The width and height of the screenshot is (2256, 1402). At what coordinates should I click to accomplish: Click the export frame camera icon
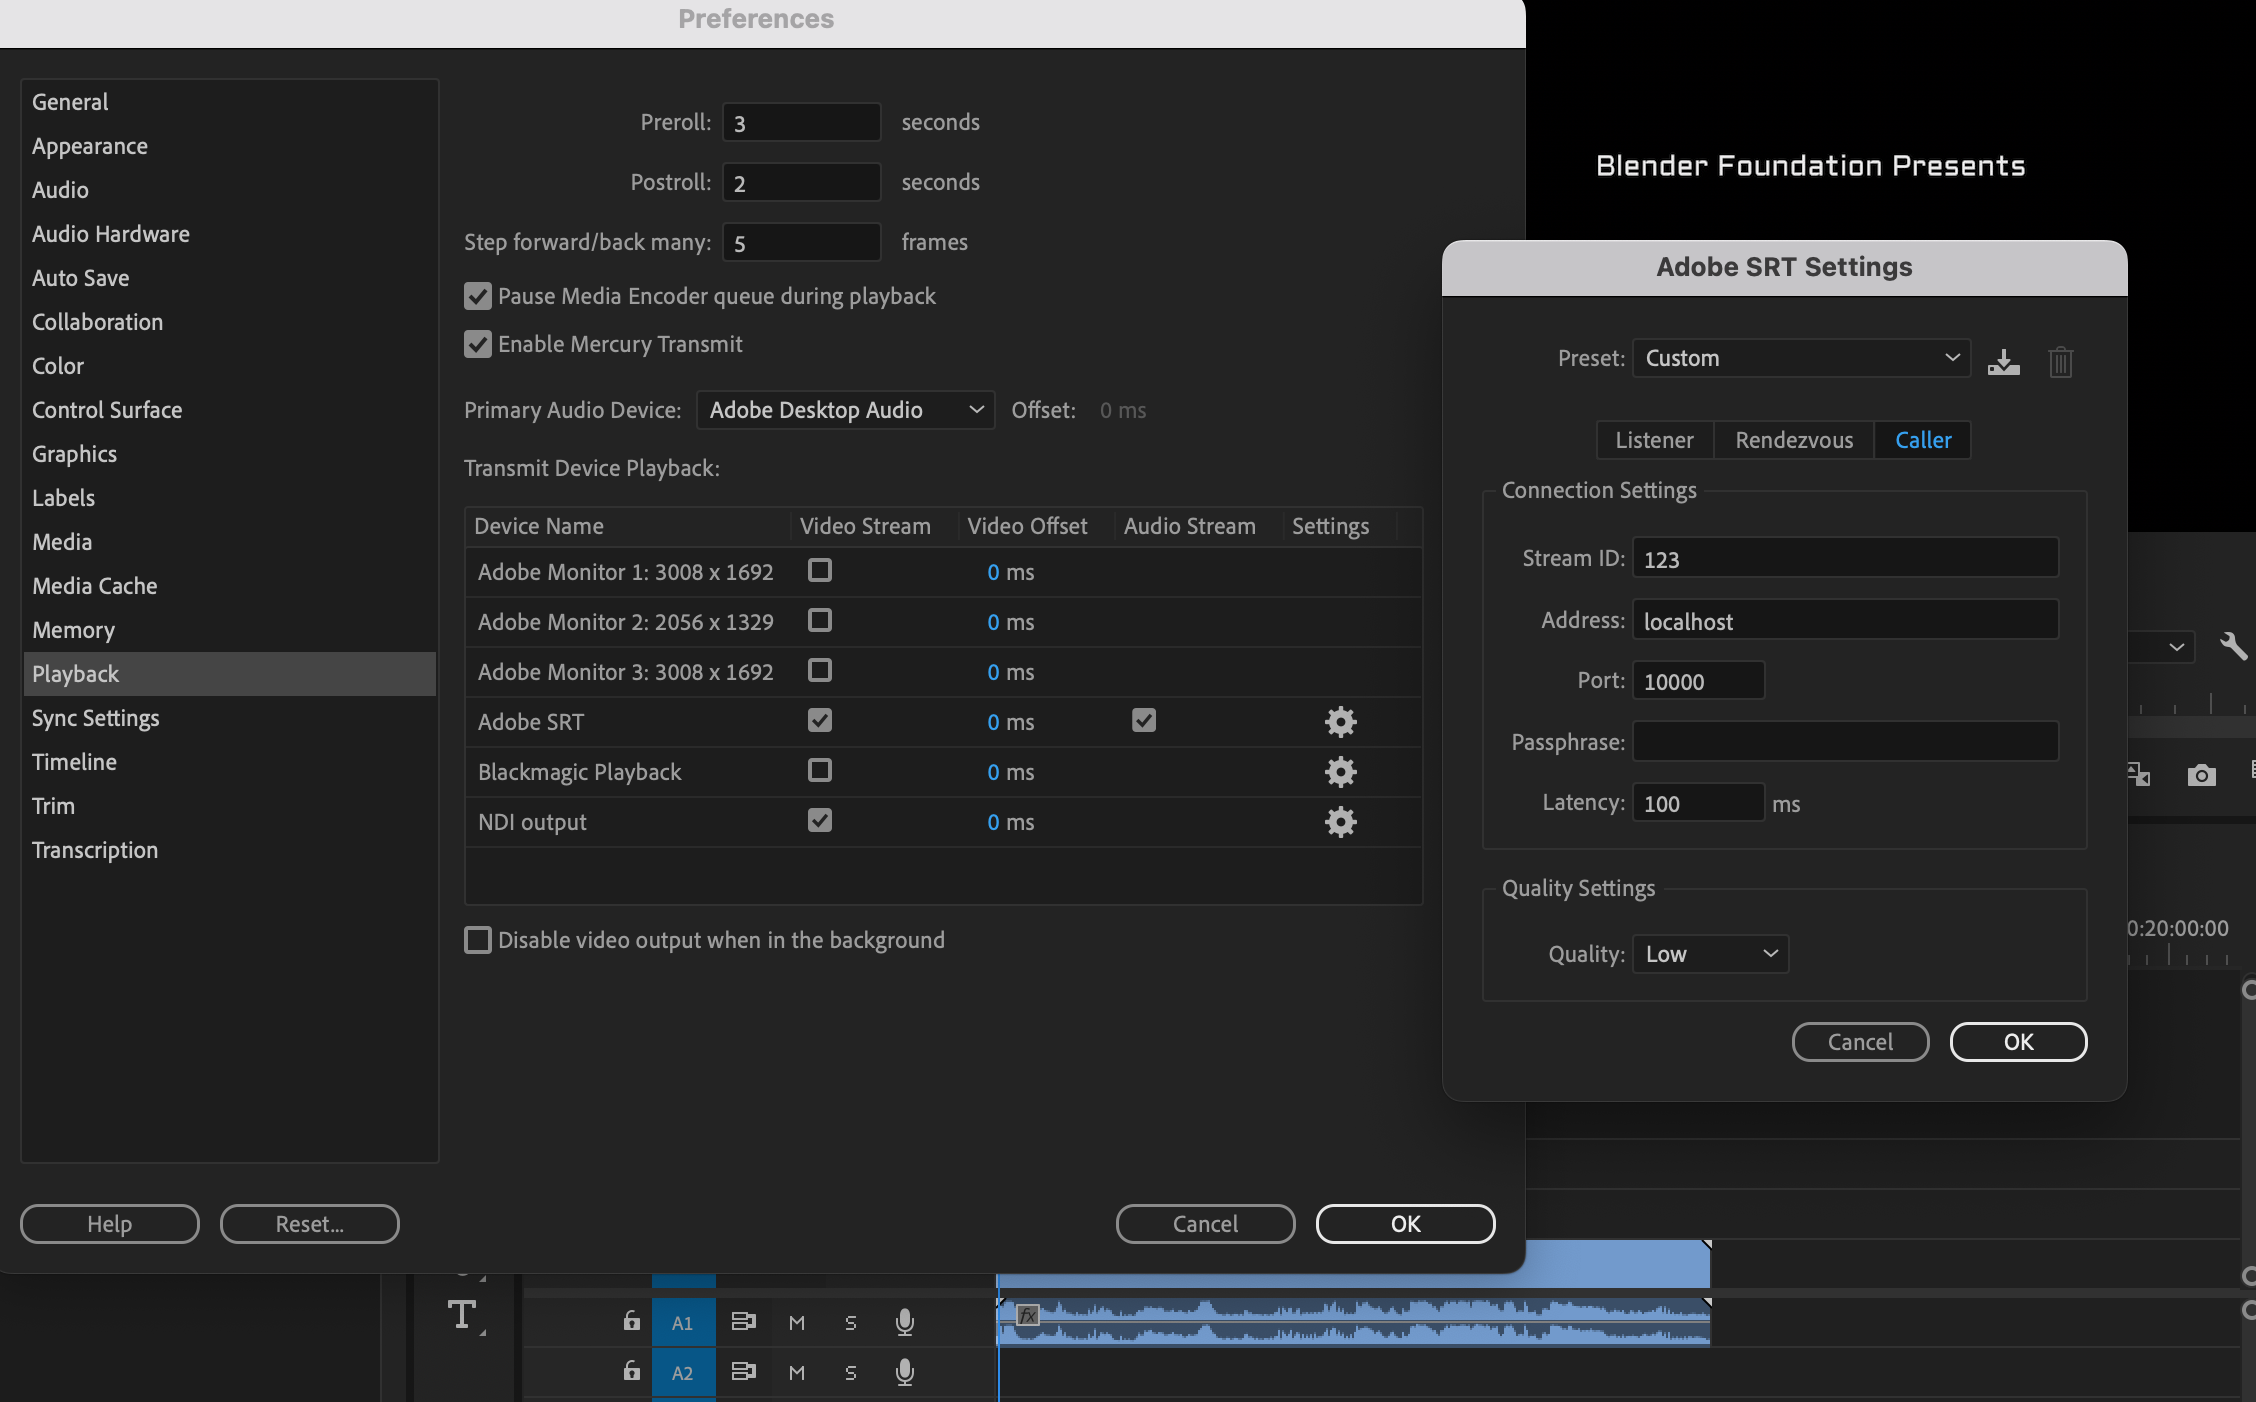(2201, 775)
